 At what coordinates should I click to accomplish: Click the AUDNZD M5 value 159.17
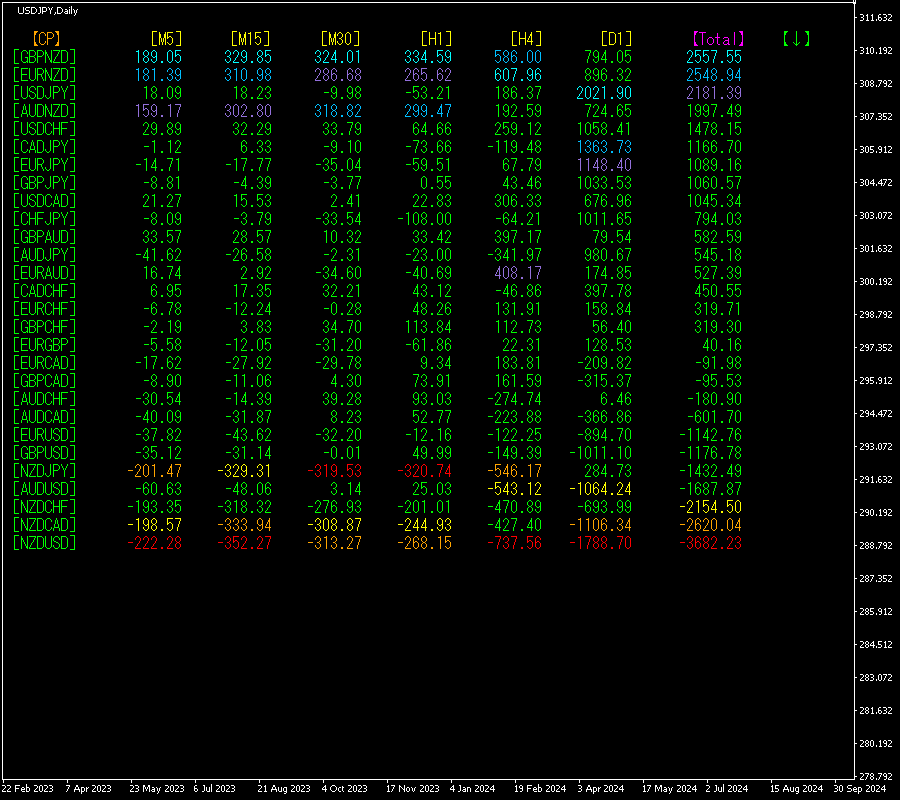click(158, 111)
